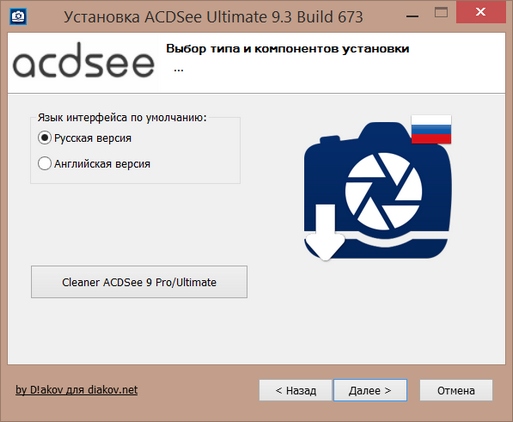The image size is (513, 422).
Task: Click the acdsee logo in header
Action: [x=83, y=60]
